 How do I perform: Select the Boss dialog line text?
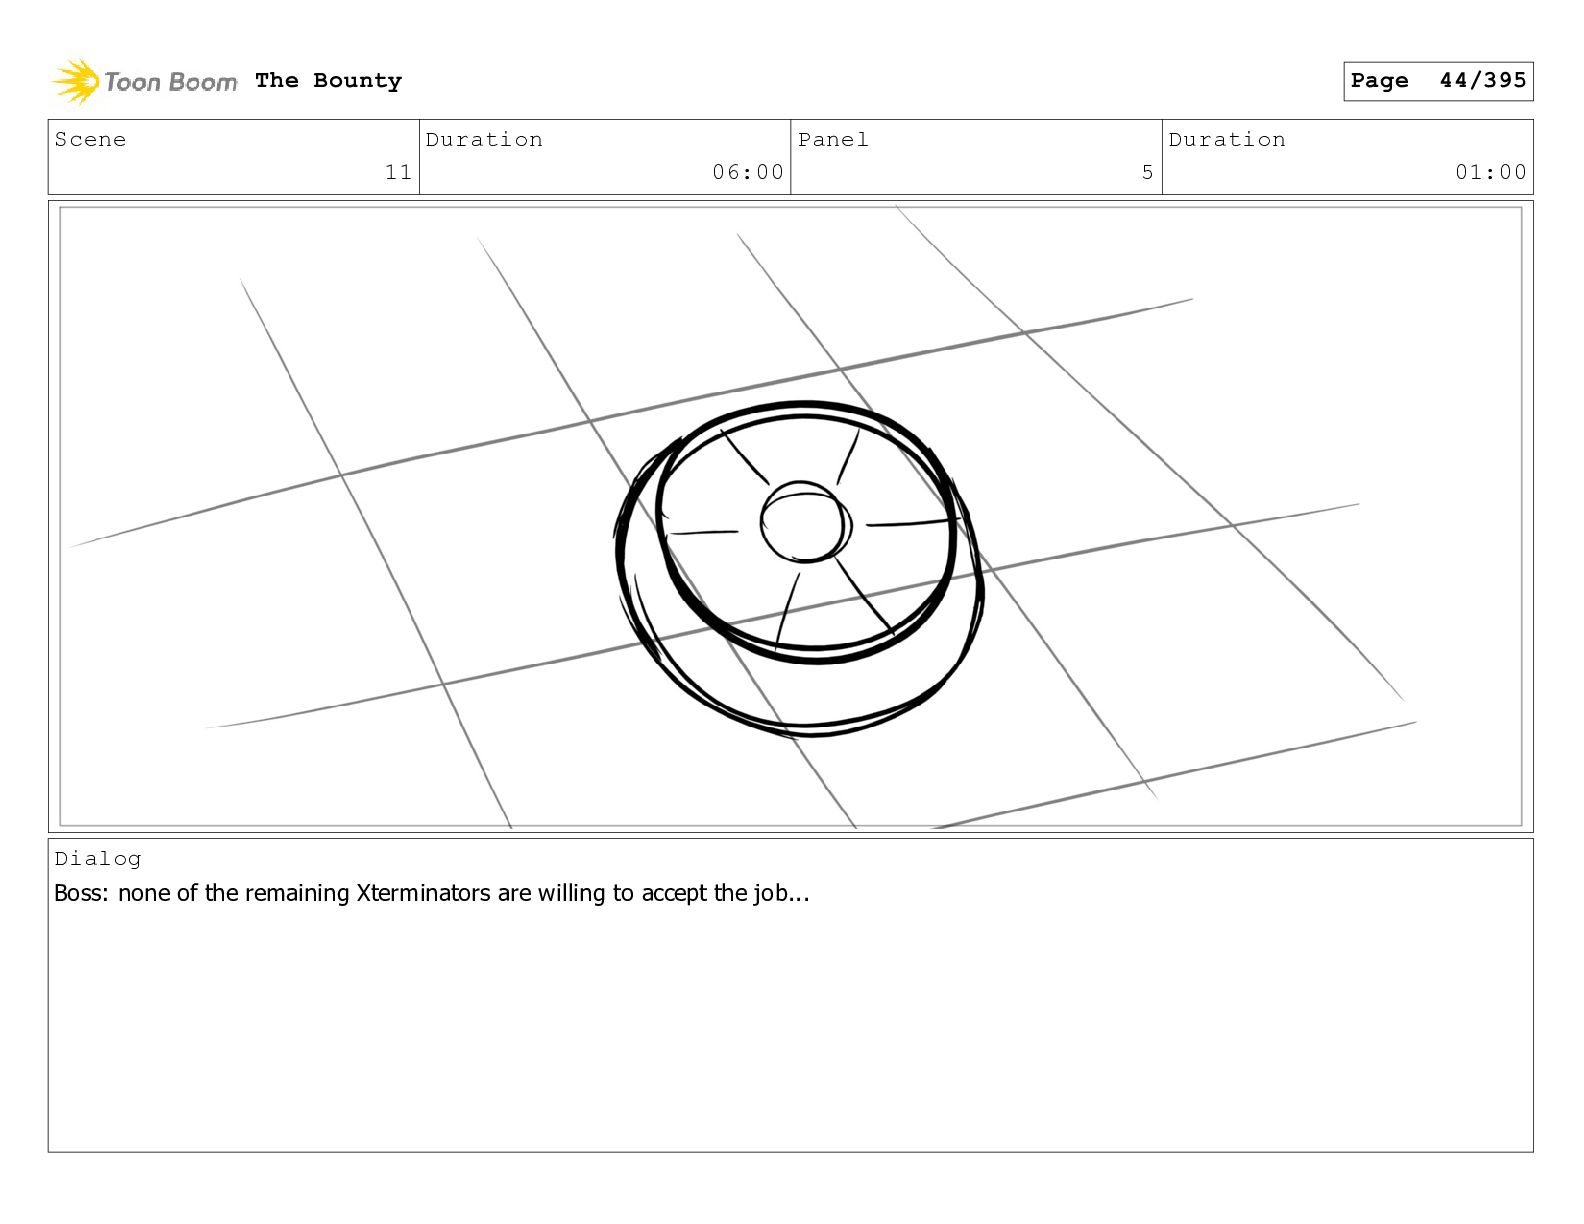coord(432,893)
